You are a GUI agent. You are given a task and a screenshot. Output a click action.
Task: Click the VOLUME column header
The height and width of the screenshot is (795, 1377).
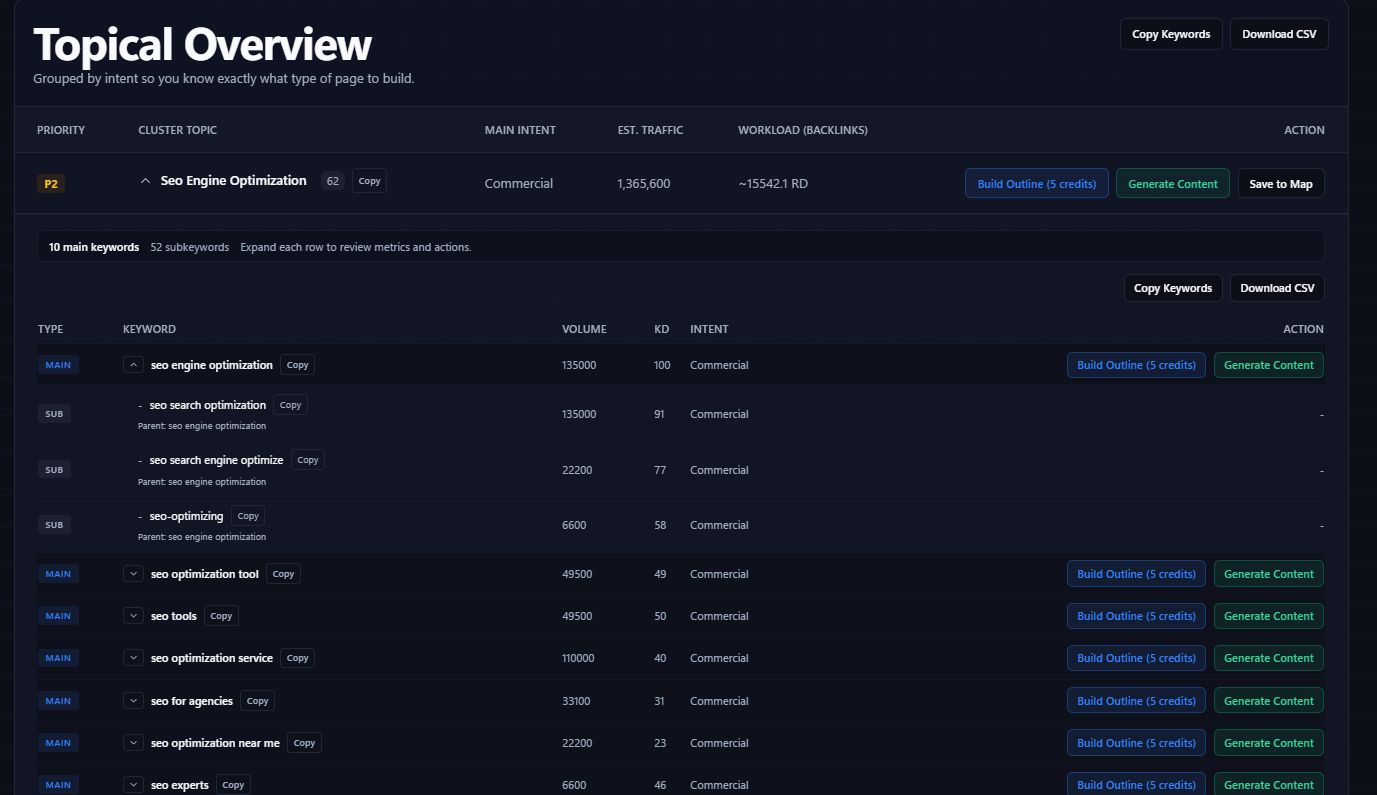click(584, 329)
